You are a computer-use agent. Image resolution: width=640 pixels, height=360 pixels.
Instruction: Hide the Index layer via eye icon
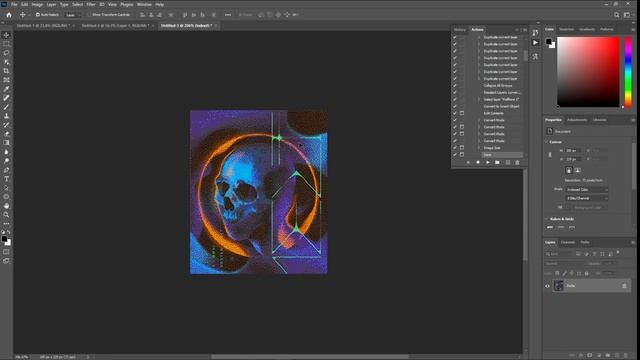pos(547,286)
